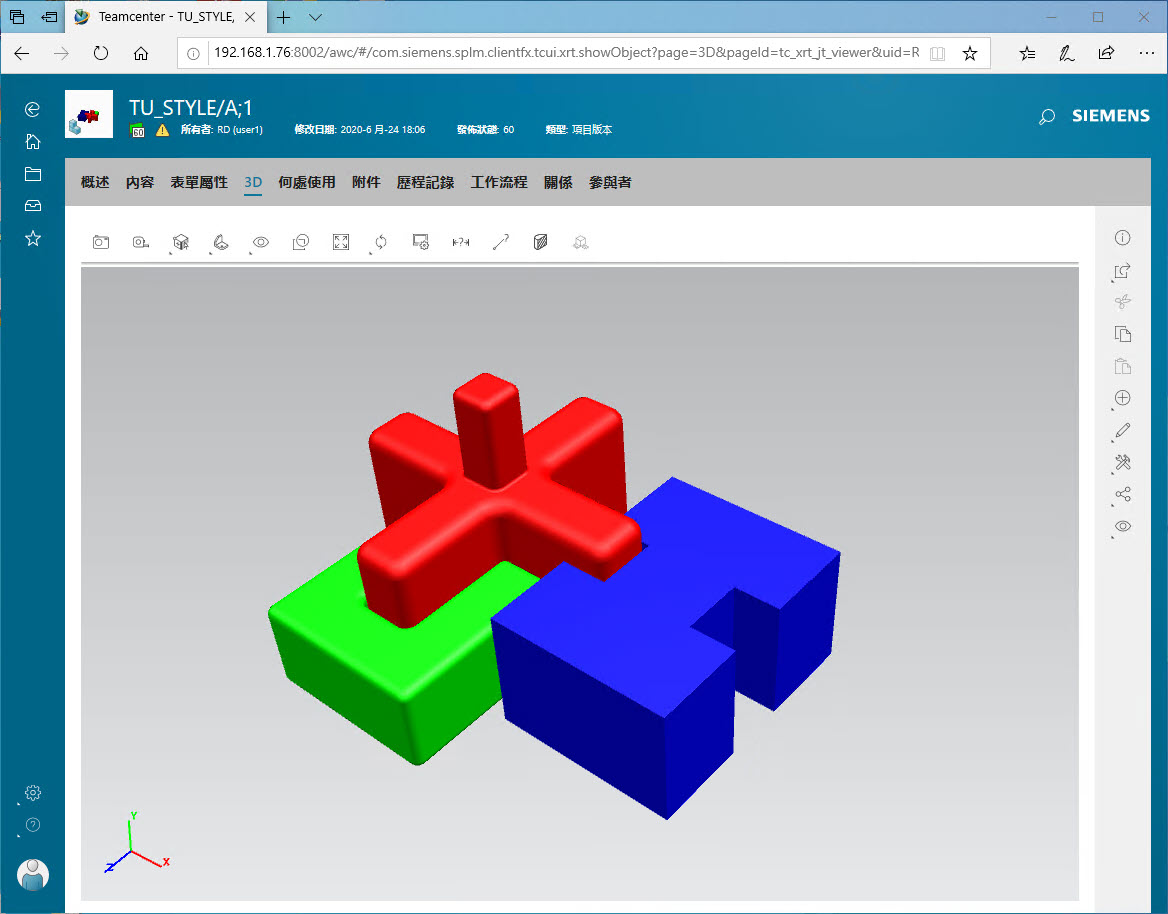Select the tape measurement tool icon
The width and height of the screenshot is (1168, 914).
click(140, 242)
